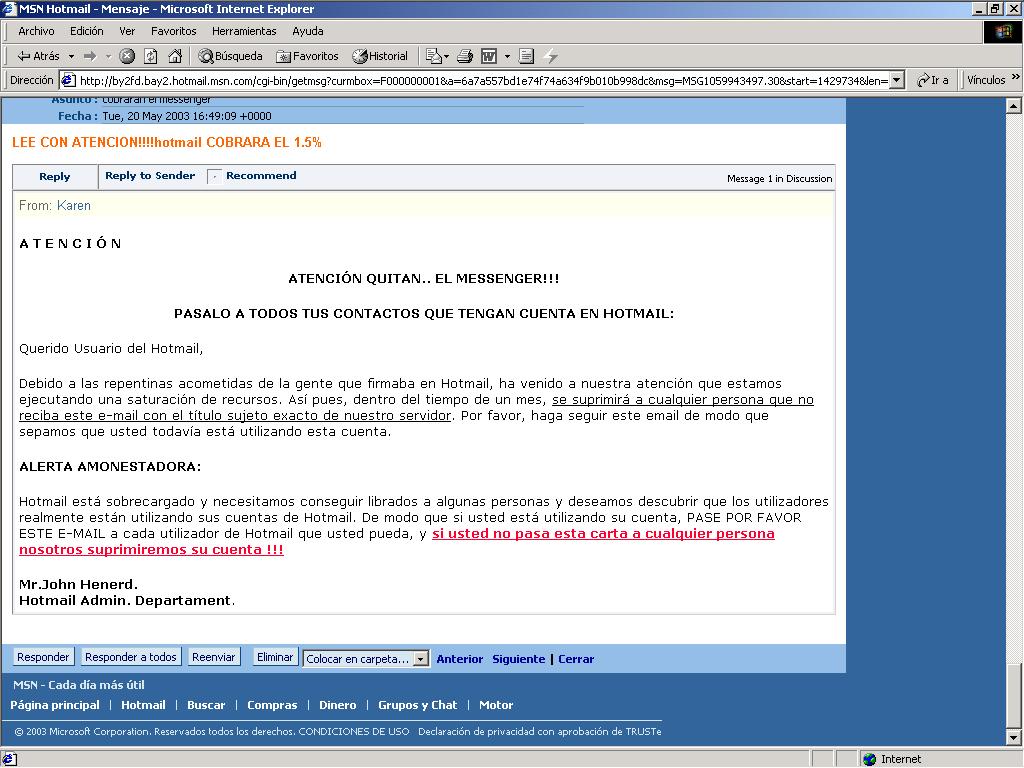Open the Edit with Word dropdown arrow
Image resolution: width=1024 pixels, height=768 pixels.
507,56
